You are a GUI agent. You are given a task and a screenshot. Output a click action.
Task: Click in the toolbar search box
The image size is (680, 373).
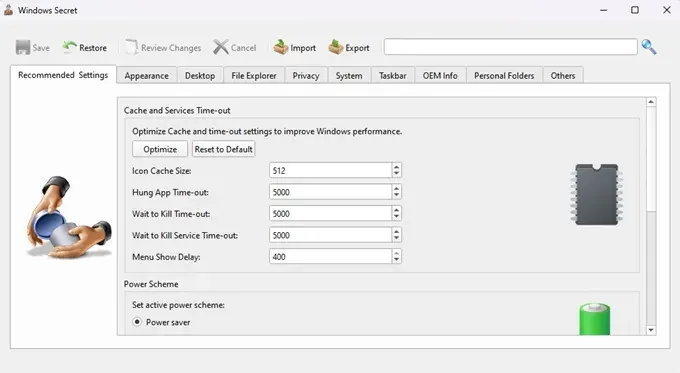(510, 47)
